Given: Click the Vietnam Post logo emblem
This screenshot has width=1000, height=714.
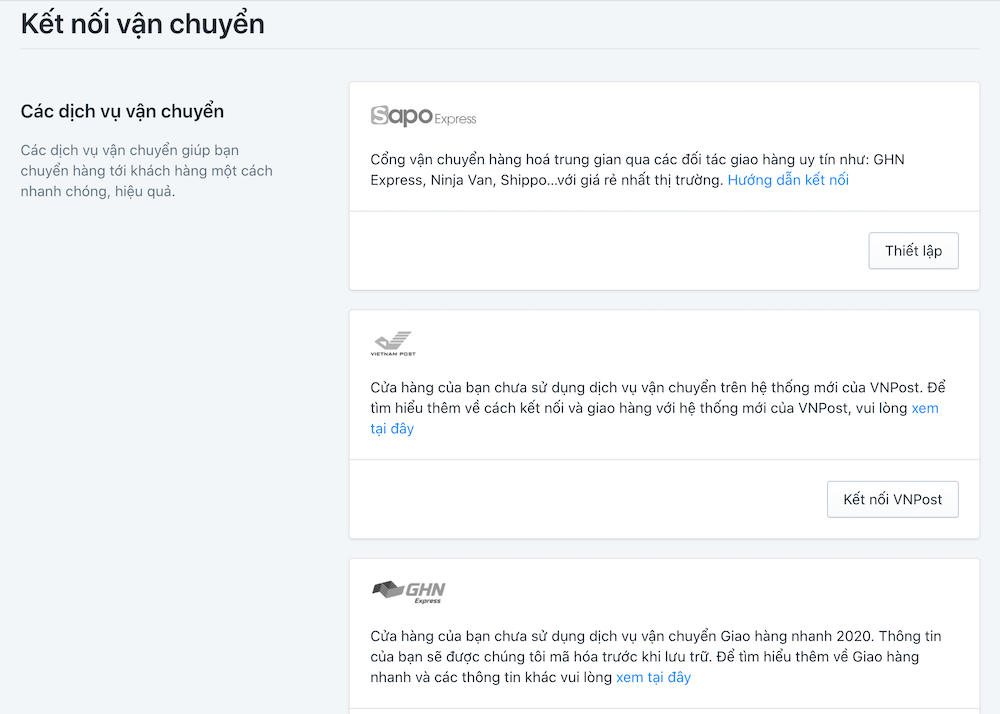Looking at the screenshot, I should click(x=392, y=340).
